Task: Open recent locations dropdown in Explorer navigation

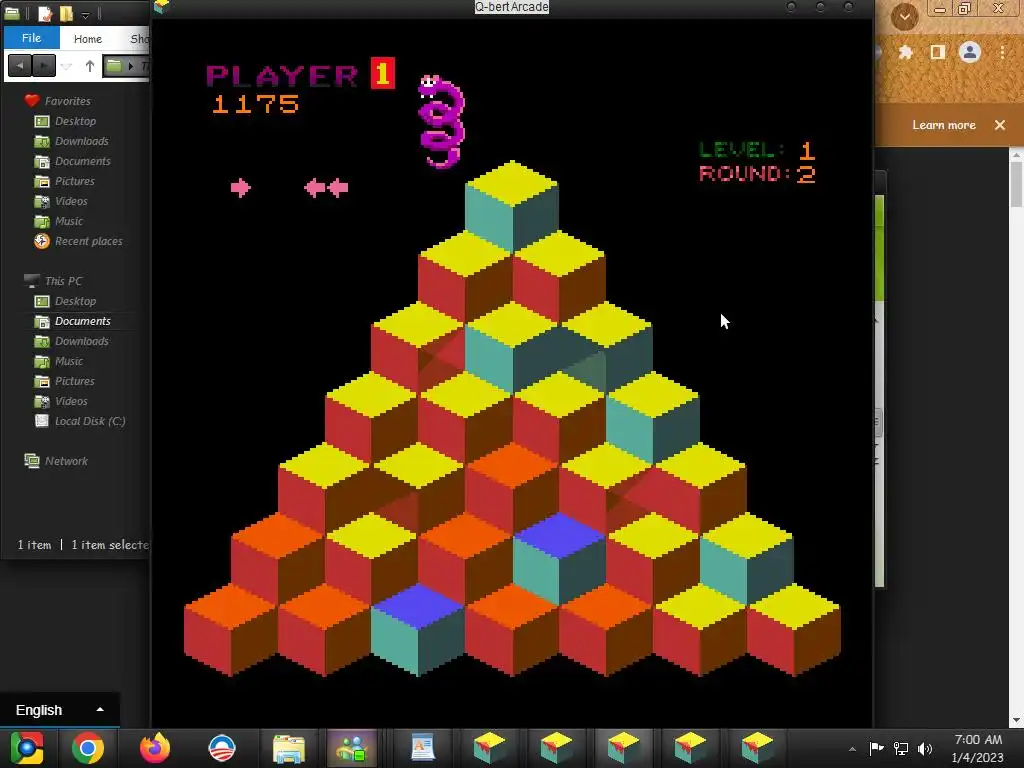Action: tap(67, 66)
